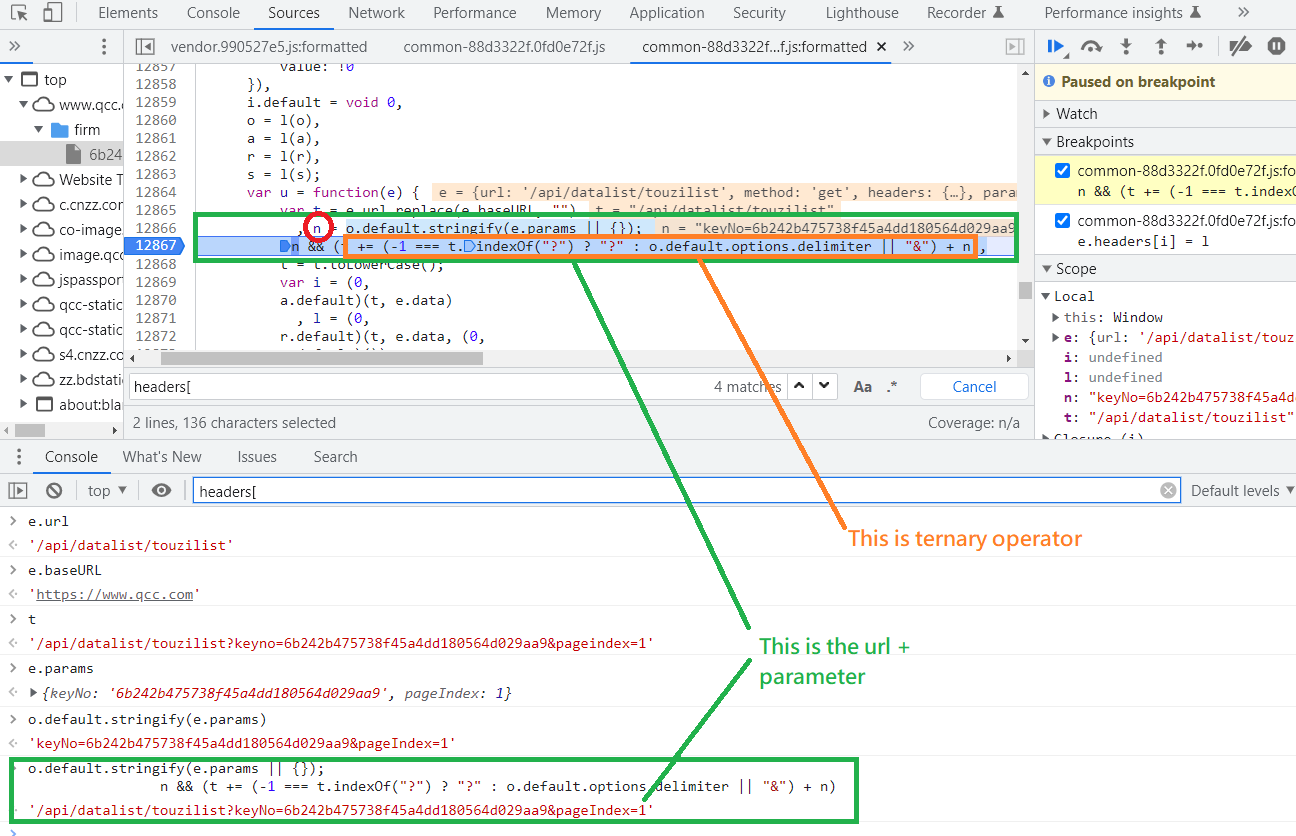Viewport: 1296px width, 836px height.
Task: Switch to the Network panel
Action: point(376,13)
